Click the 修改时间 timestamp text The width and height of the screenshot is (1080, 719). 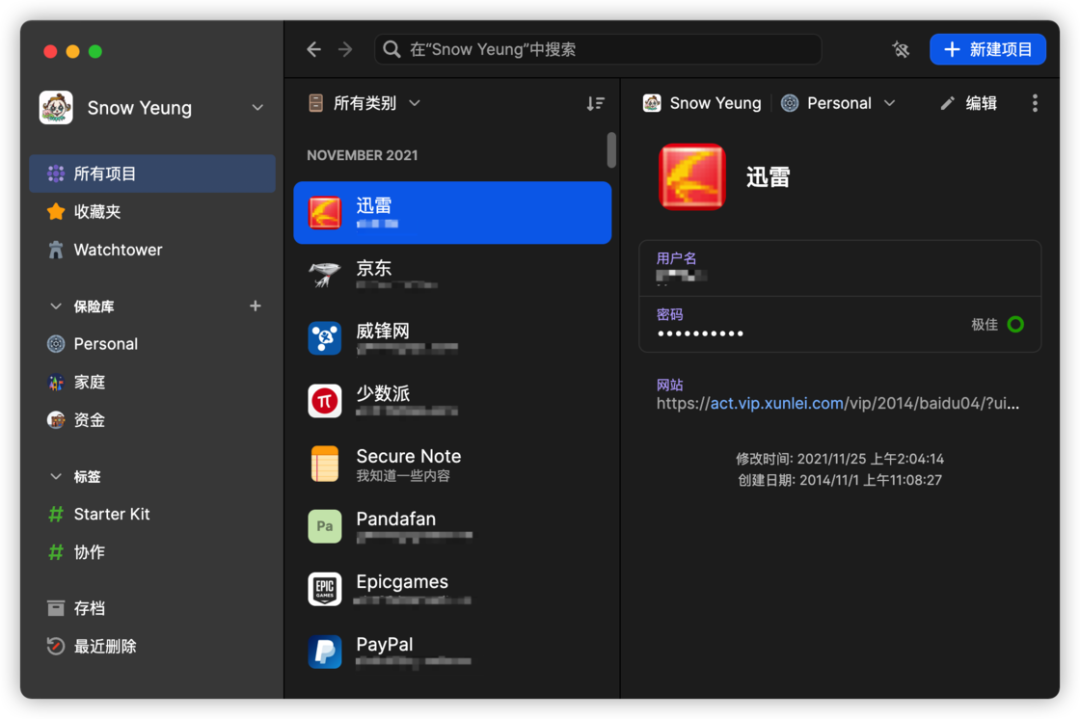coord(840,459)
